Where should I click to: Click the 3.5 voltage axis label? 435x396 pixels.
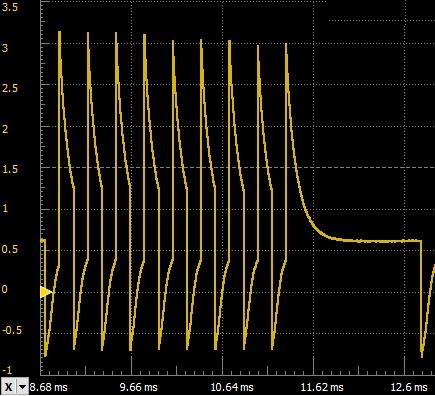coord(10,8)
